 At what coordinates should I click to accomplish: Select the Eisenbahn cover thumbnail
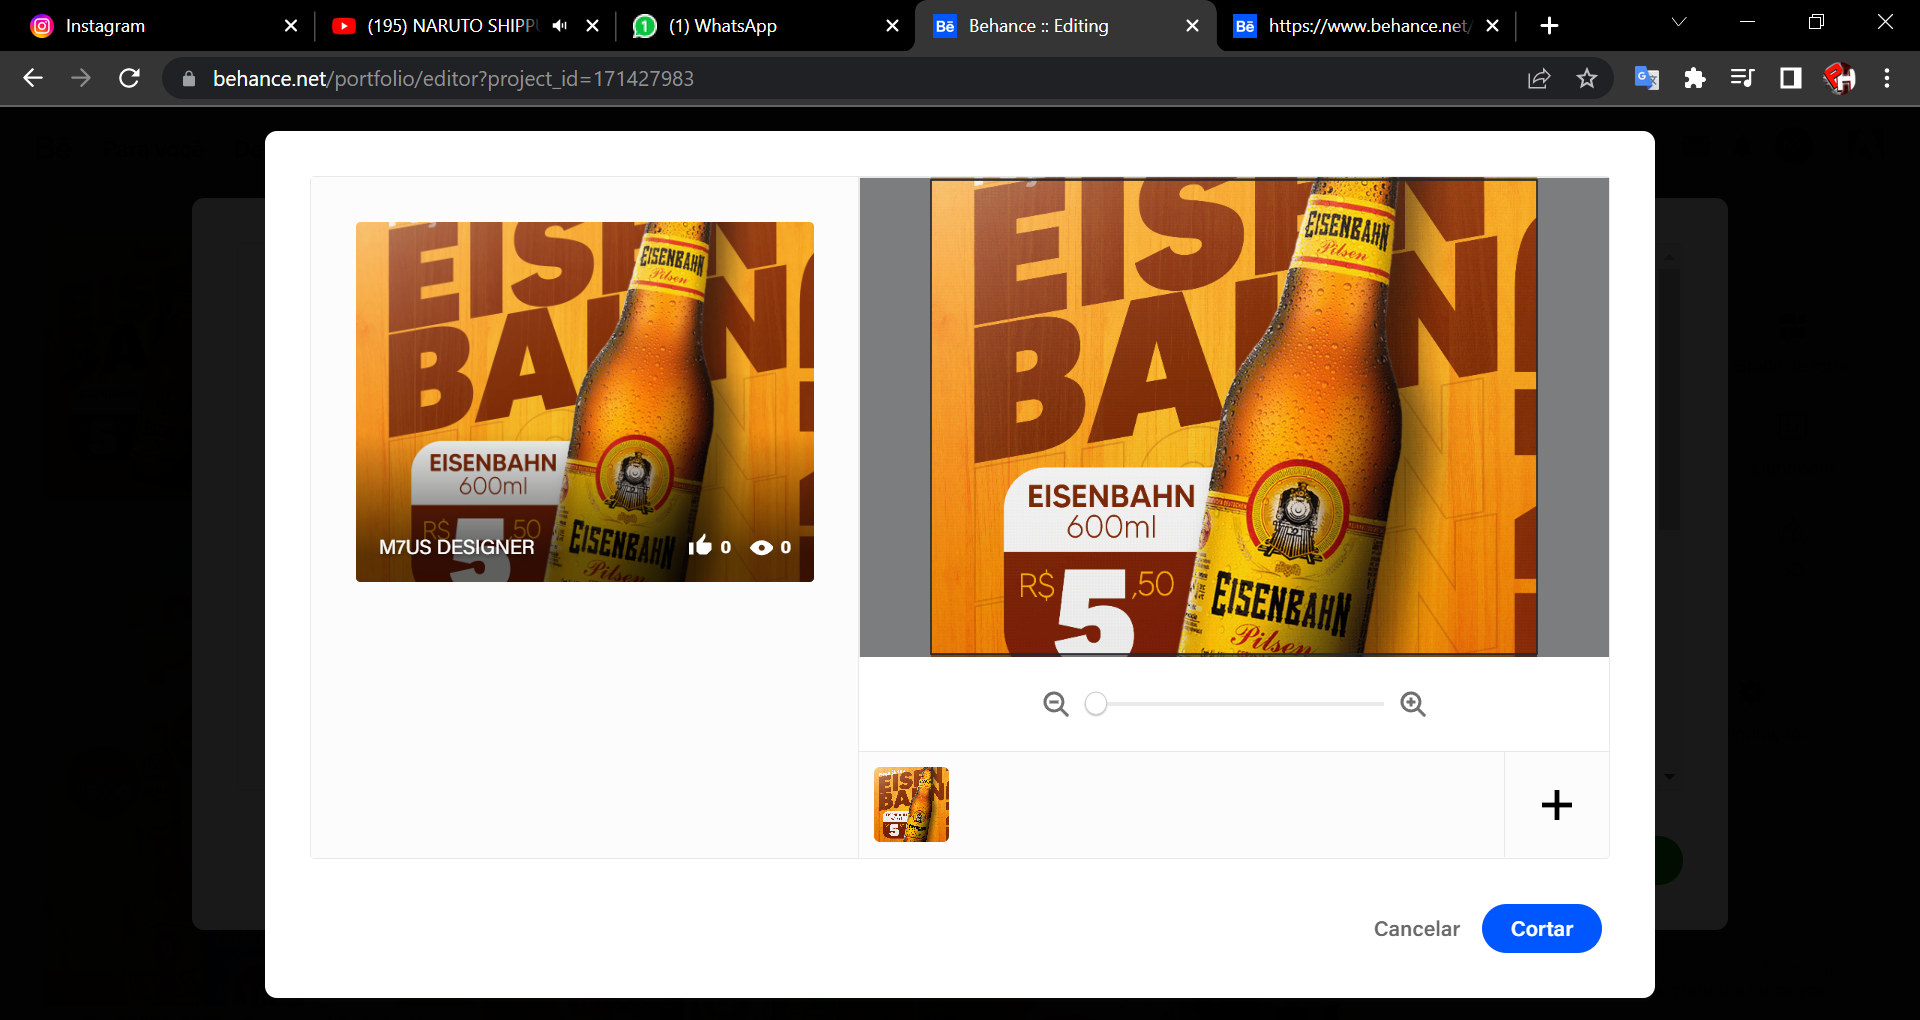(911, 805)
